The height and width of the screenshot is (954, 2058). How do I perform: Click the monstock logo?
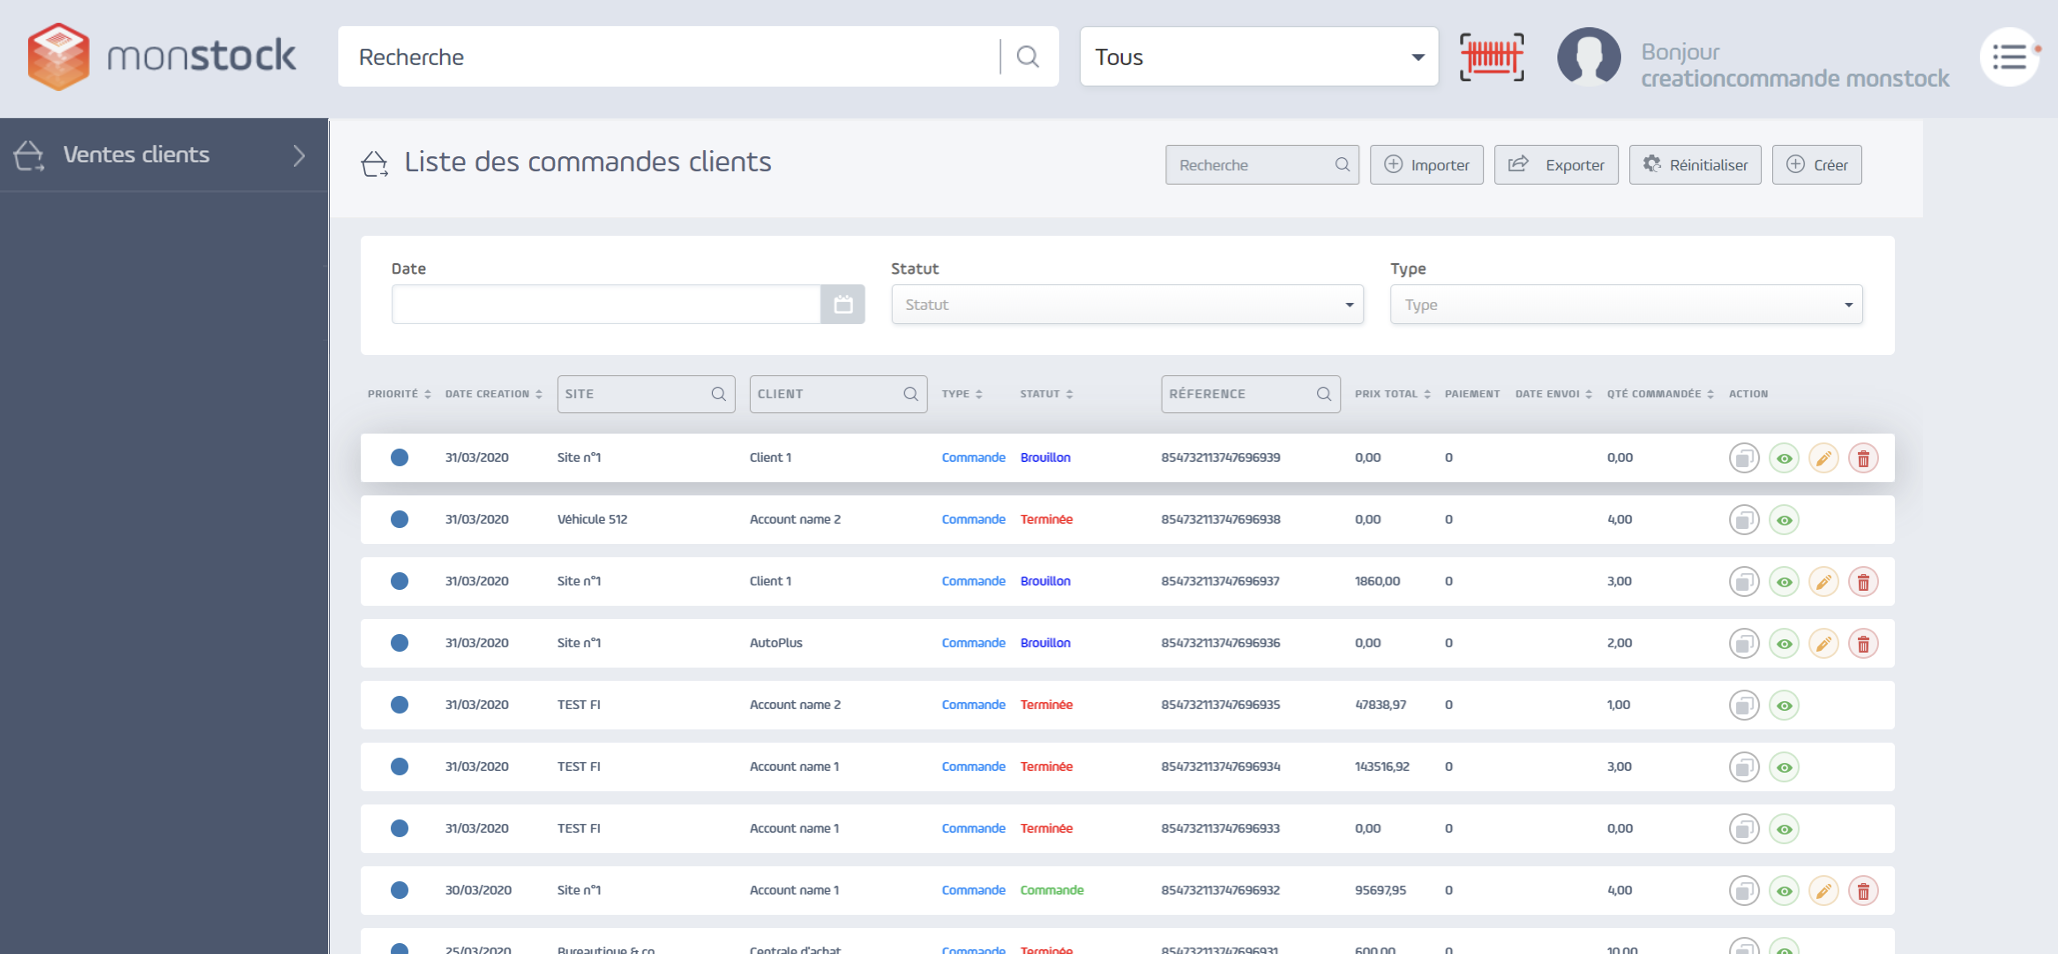(162, 57)
